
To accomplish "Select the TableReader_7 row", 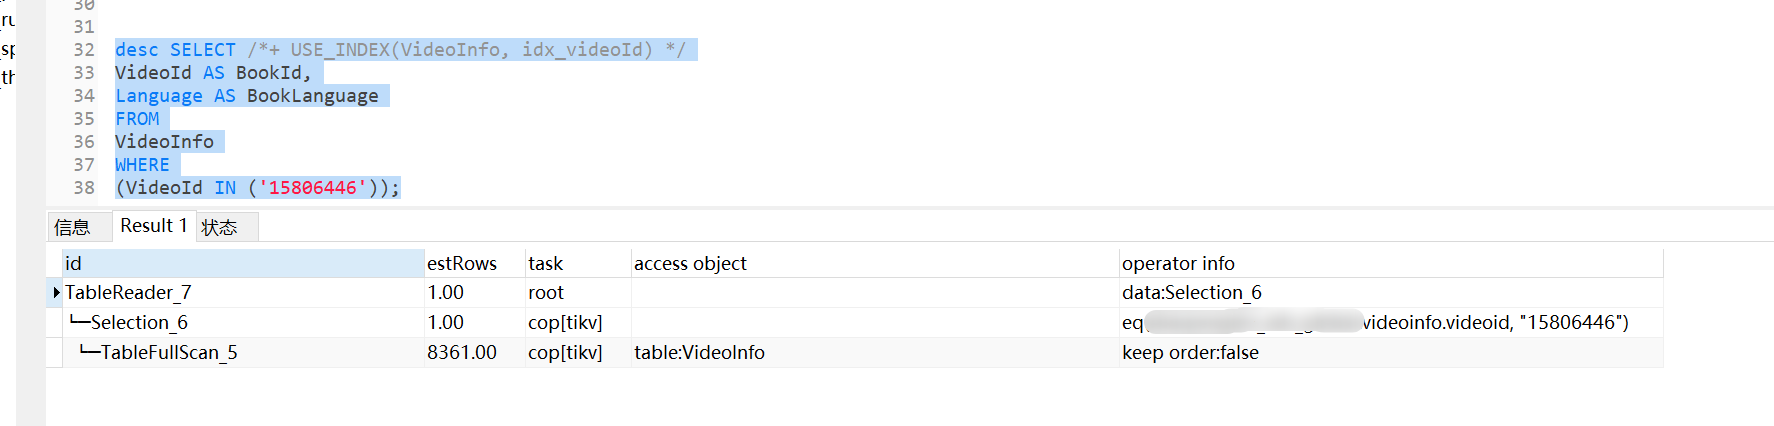I will [x=855, y=293].
